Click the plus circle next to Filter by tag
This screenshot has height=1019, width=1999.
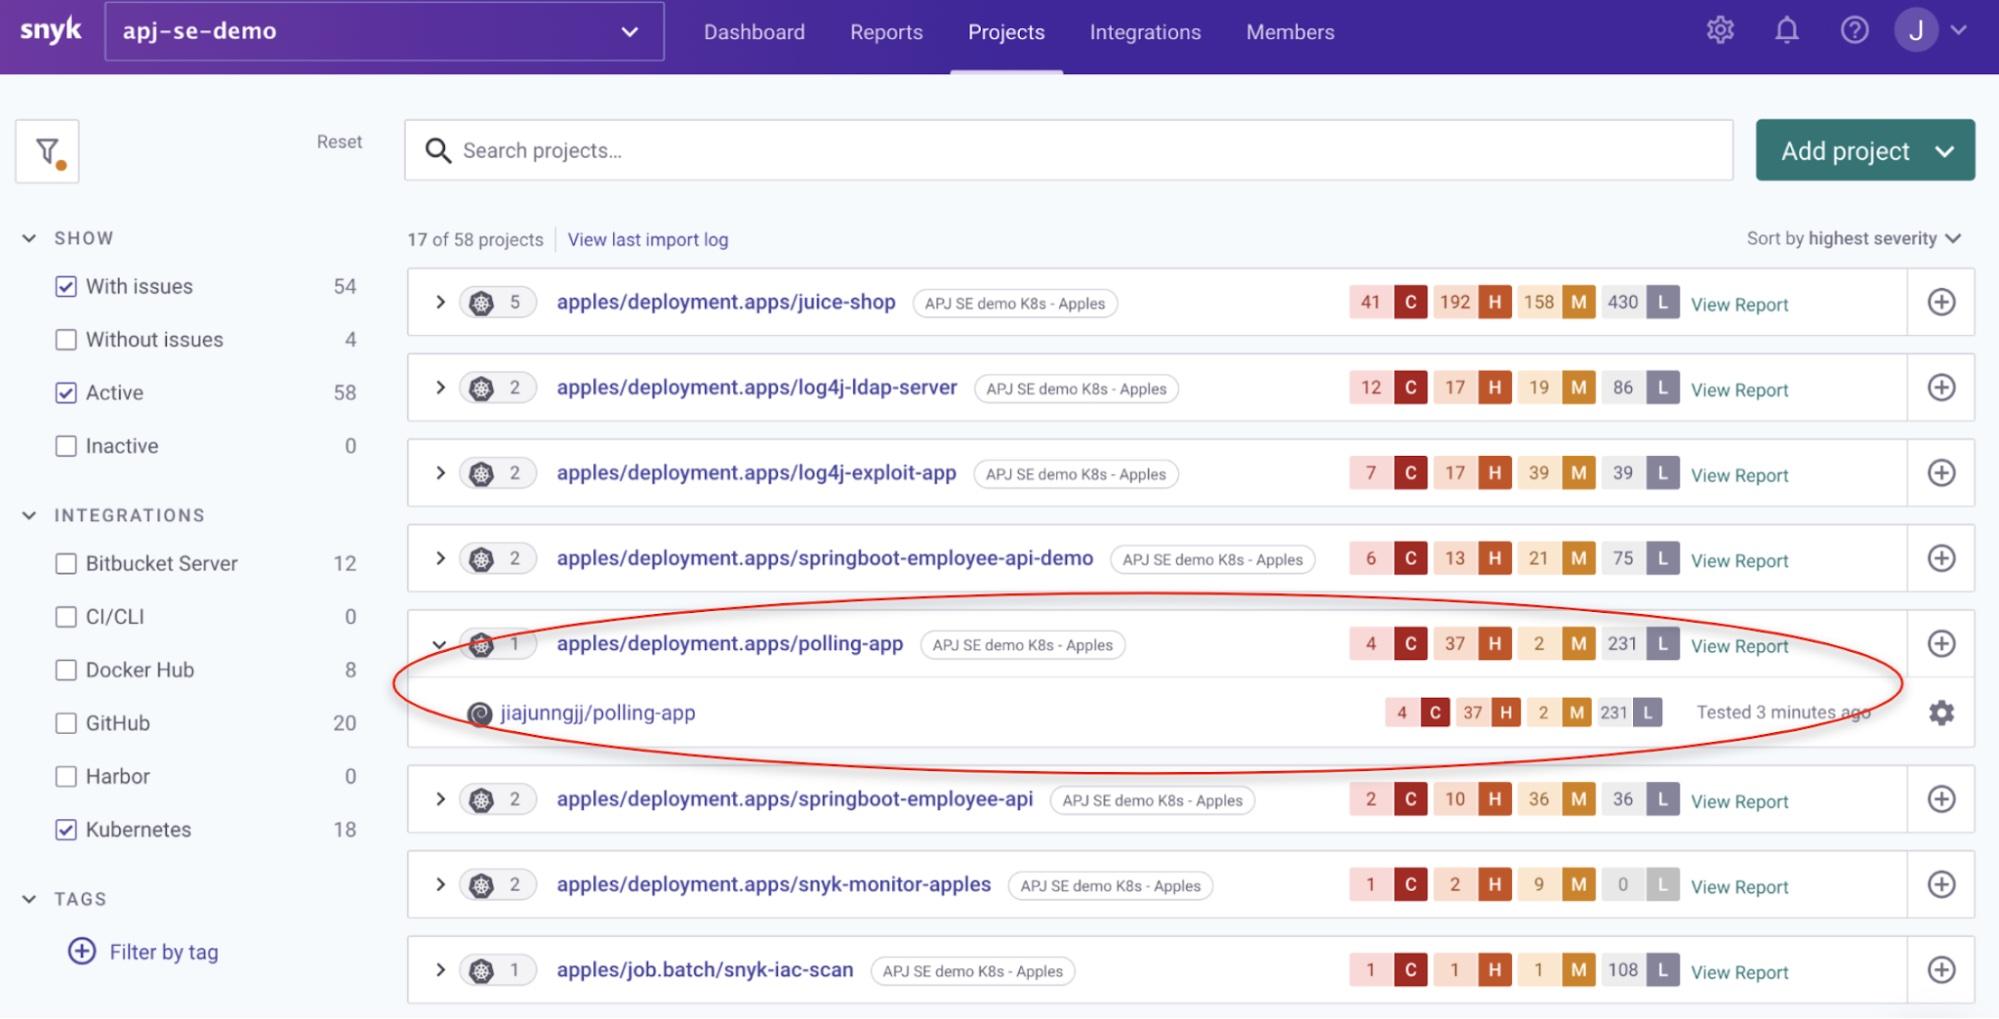(82, 951)
